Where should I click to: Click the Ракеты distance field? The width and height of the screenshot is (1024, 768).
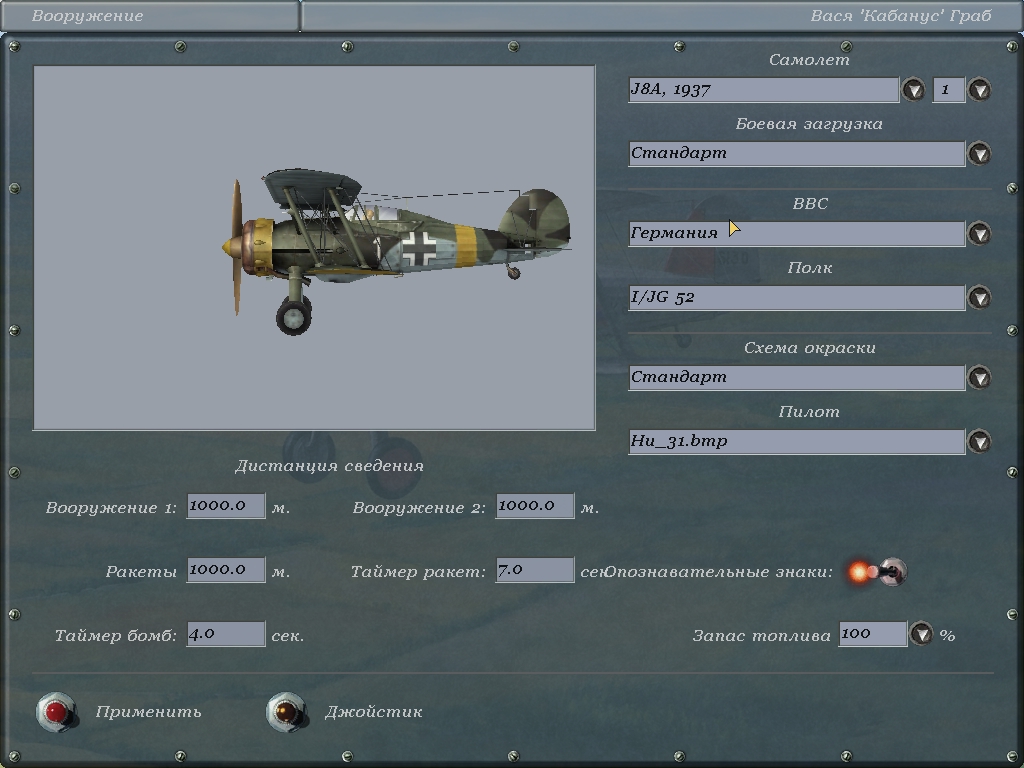[x=226, y=570]
